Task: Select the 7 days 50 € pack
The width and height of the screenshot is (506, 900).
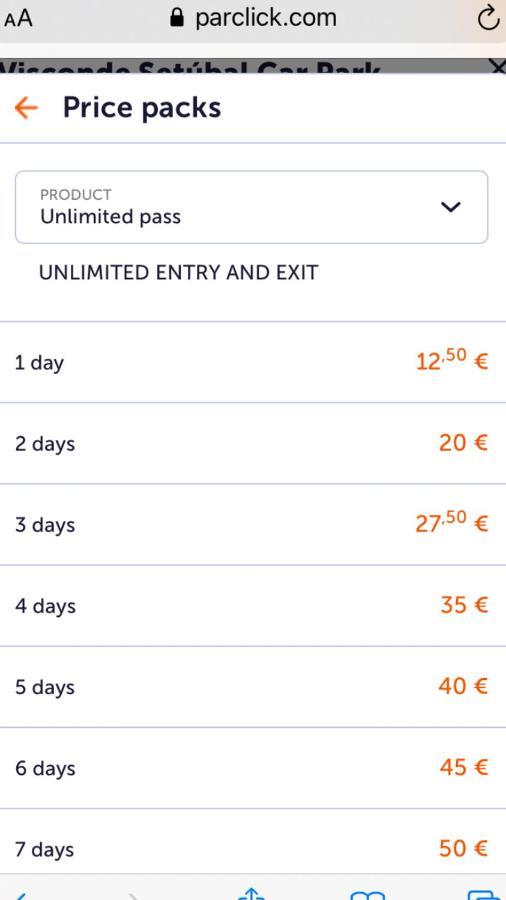Action: pyautogui.click(x=253, y=842)
